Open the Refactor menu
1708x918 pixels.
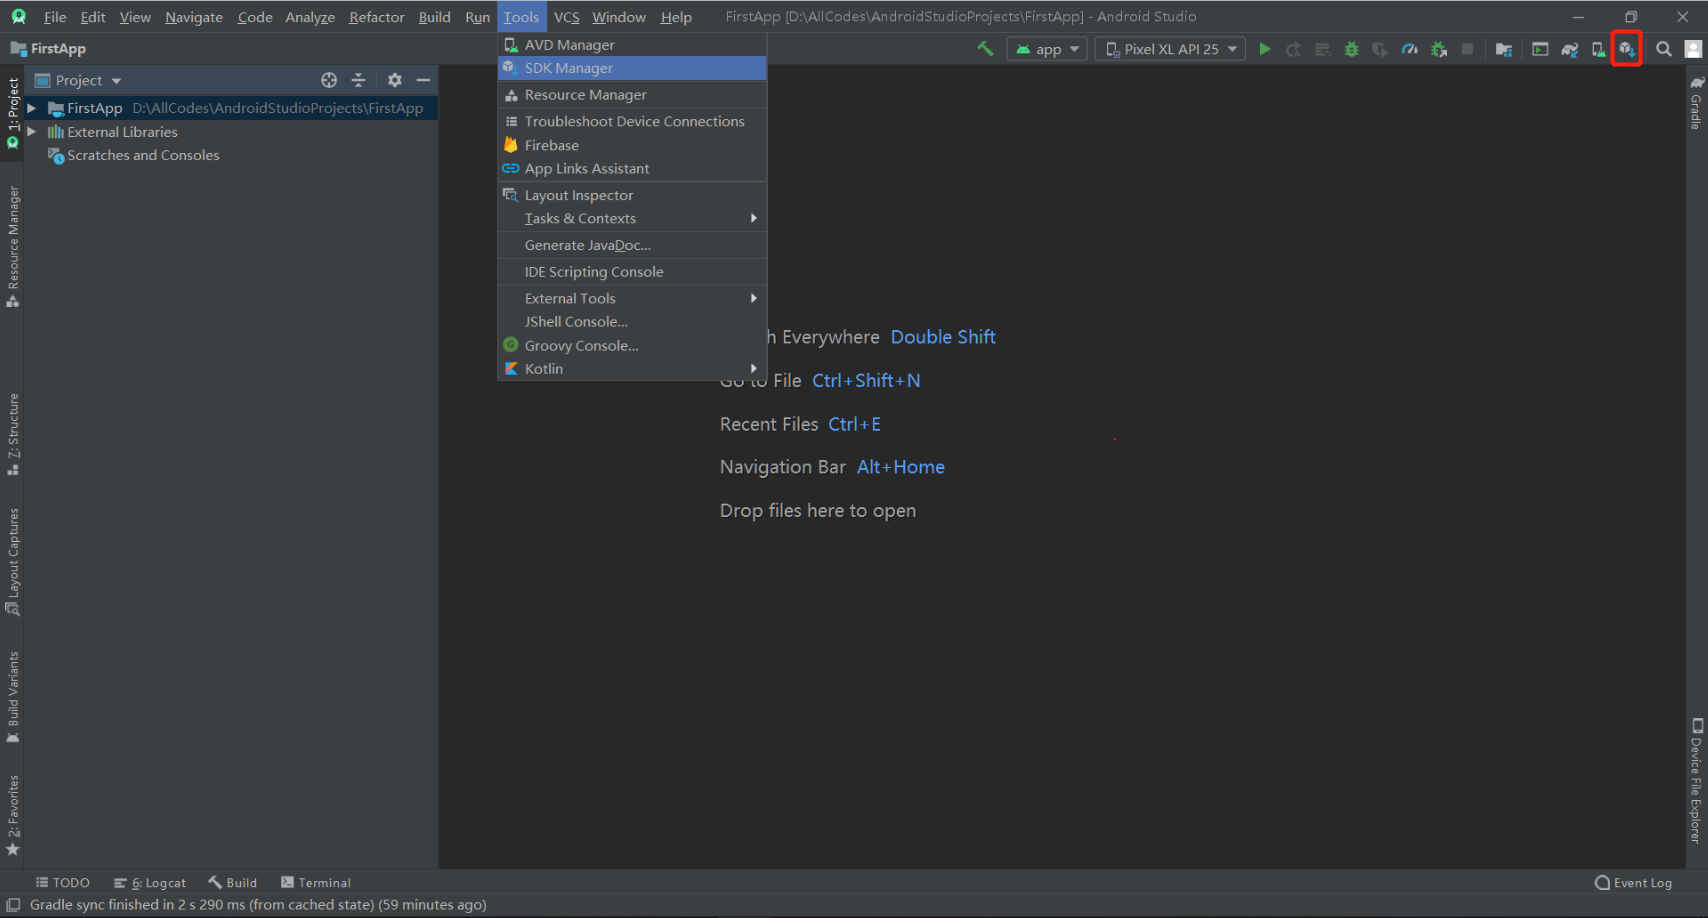click(x=377, y=17)
